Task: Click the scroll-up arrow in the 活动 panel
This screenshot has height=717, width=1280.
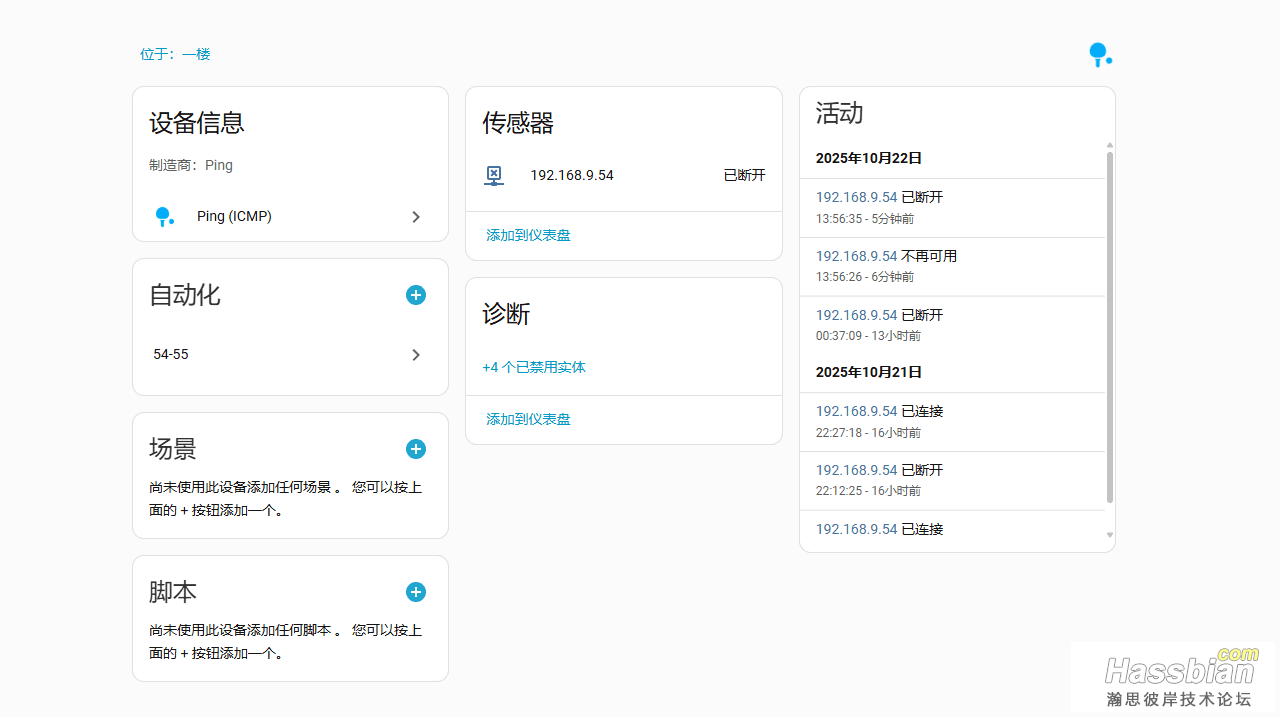Action: [1110, 146]
